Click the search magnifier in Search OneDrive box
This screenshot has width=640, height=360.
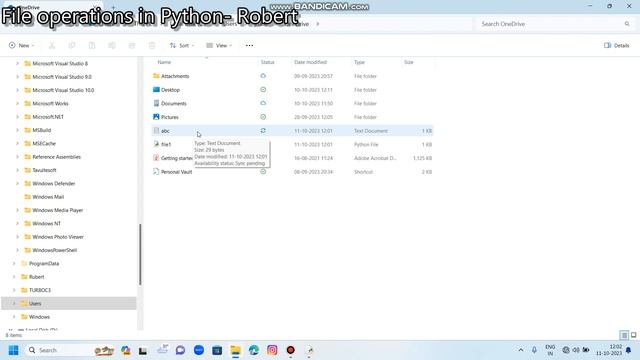[627, 24]
